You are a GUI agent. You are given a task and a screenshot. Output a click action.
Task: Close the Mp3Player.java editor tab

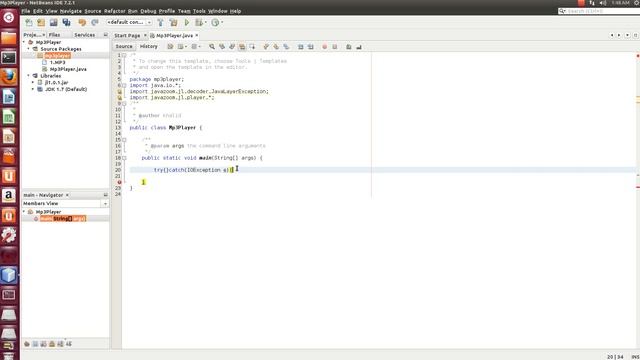[197, 36]
